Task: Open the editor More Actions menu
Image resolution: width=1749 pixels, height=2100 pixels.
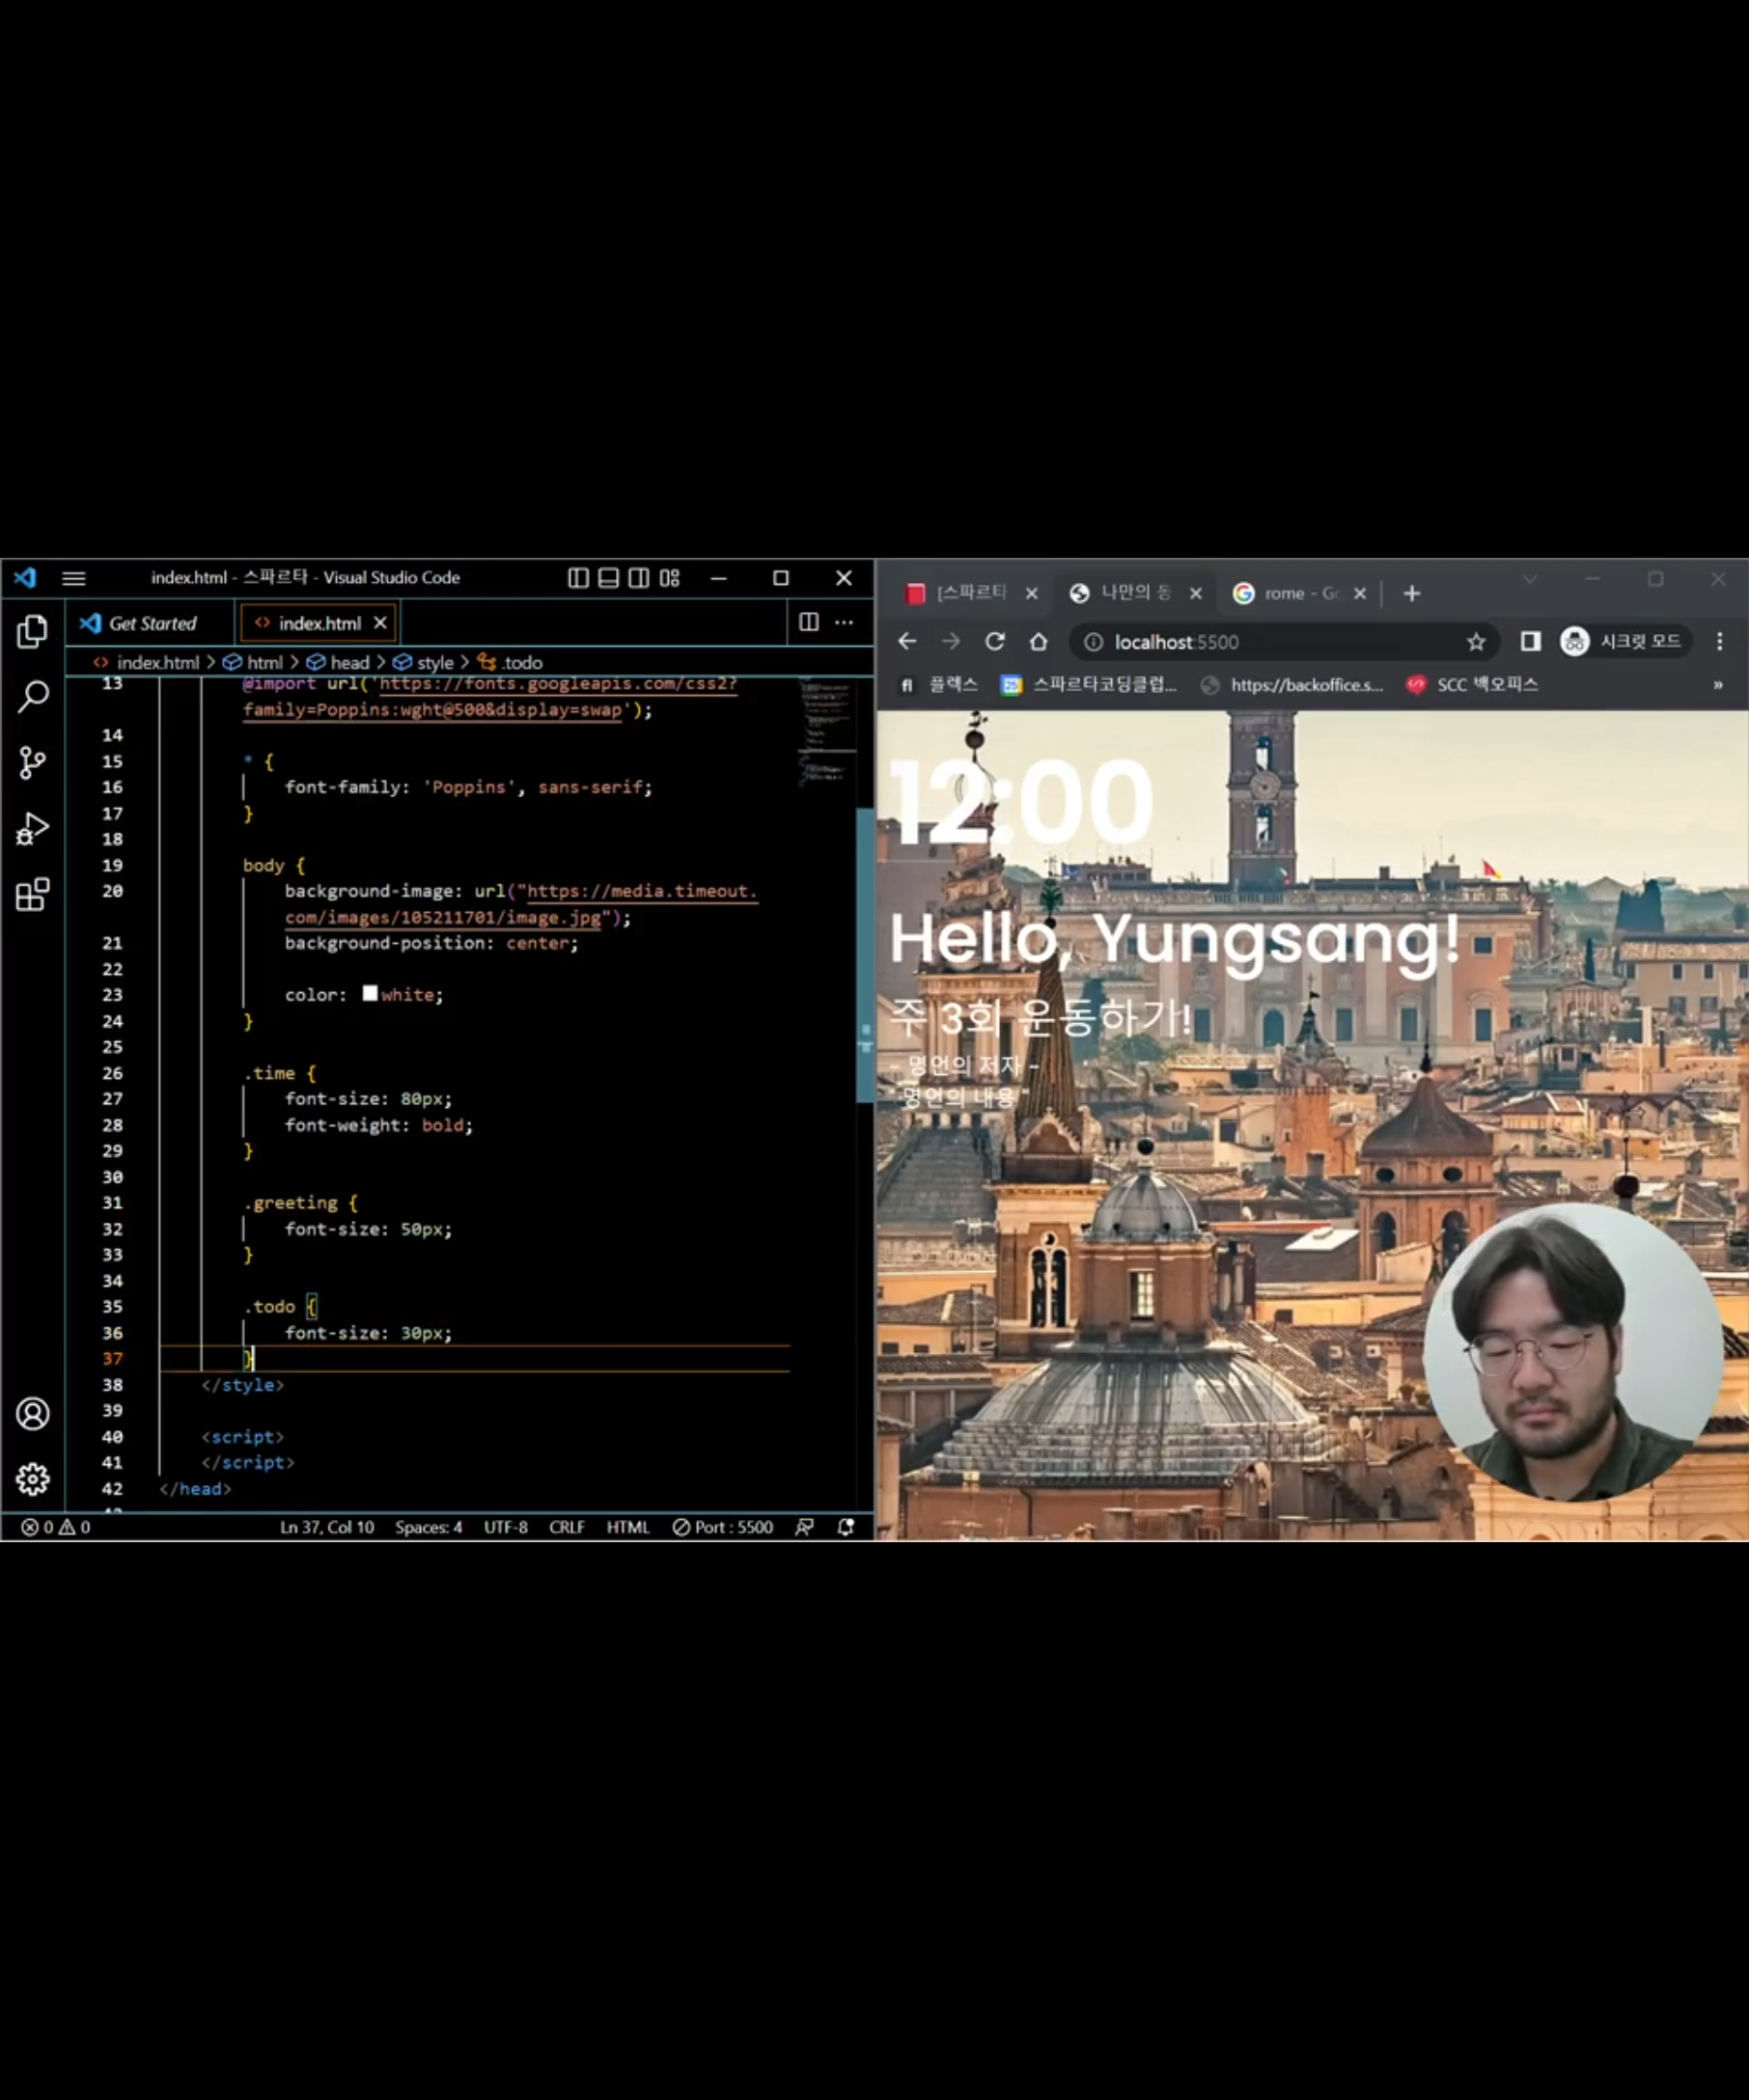Action: click(844, 622)
